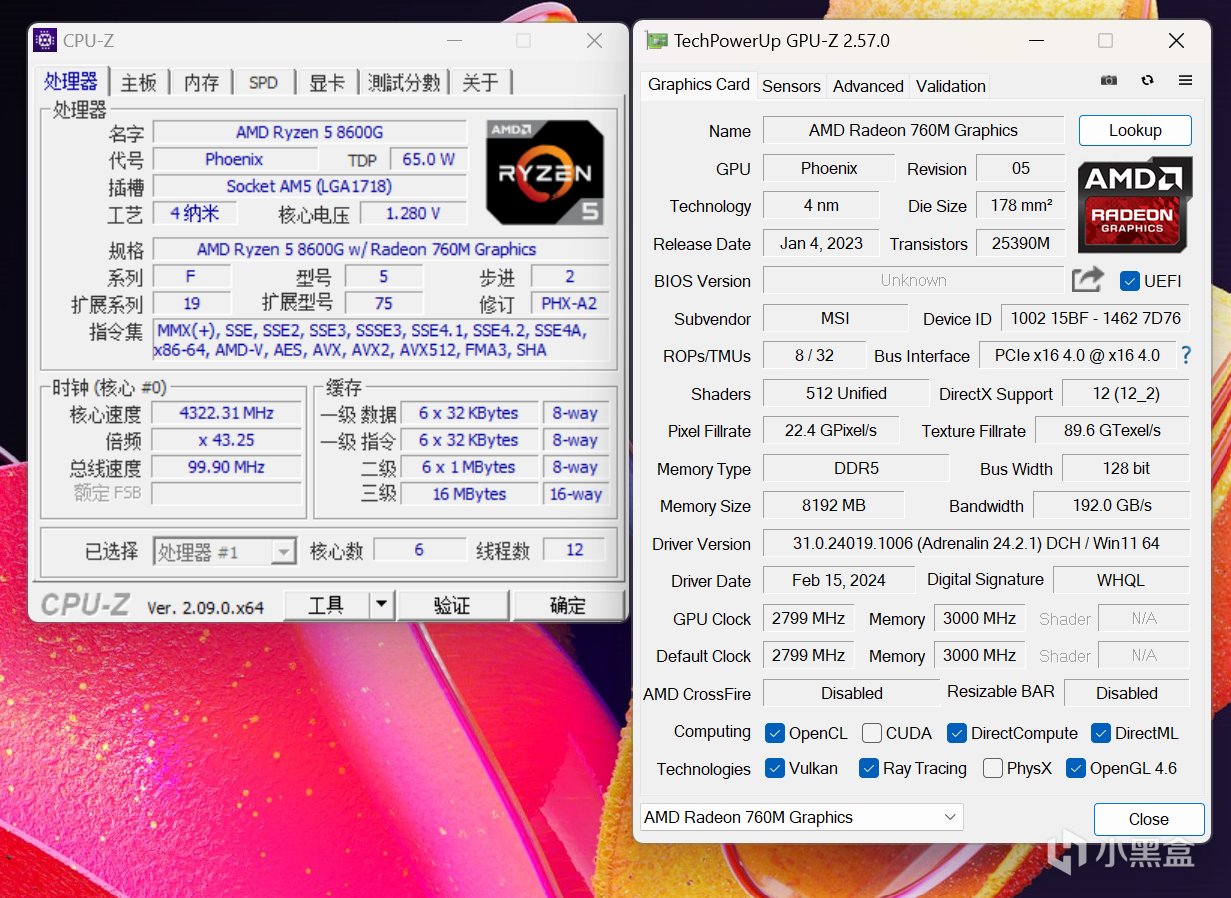
Task: Click the Shaders value 512 Unified
Action: click(846, 393)
